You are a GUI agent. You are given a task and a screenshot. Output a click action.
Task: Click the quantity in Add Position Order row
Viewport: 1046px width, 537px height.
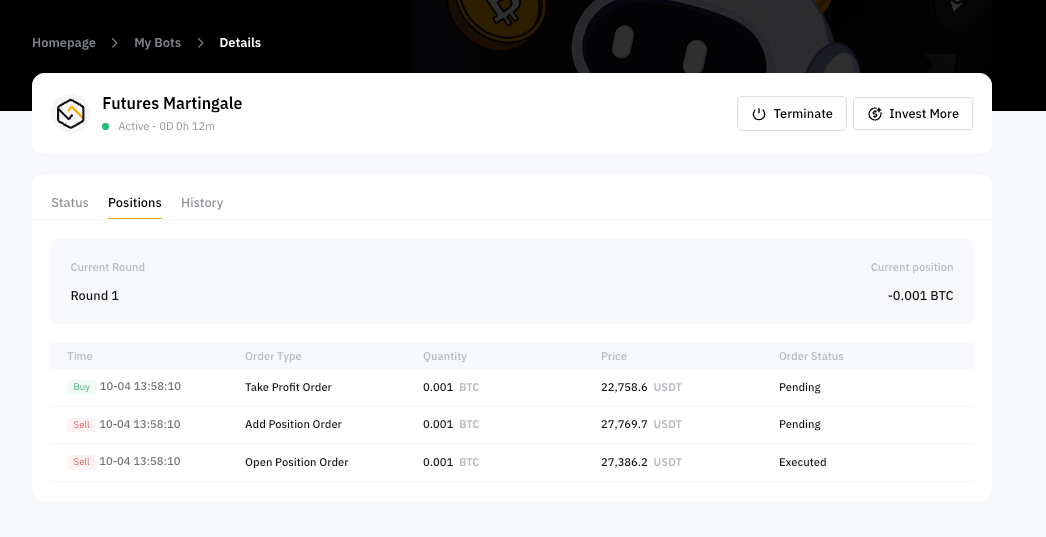[x=451, y=424]
